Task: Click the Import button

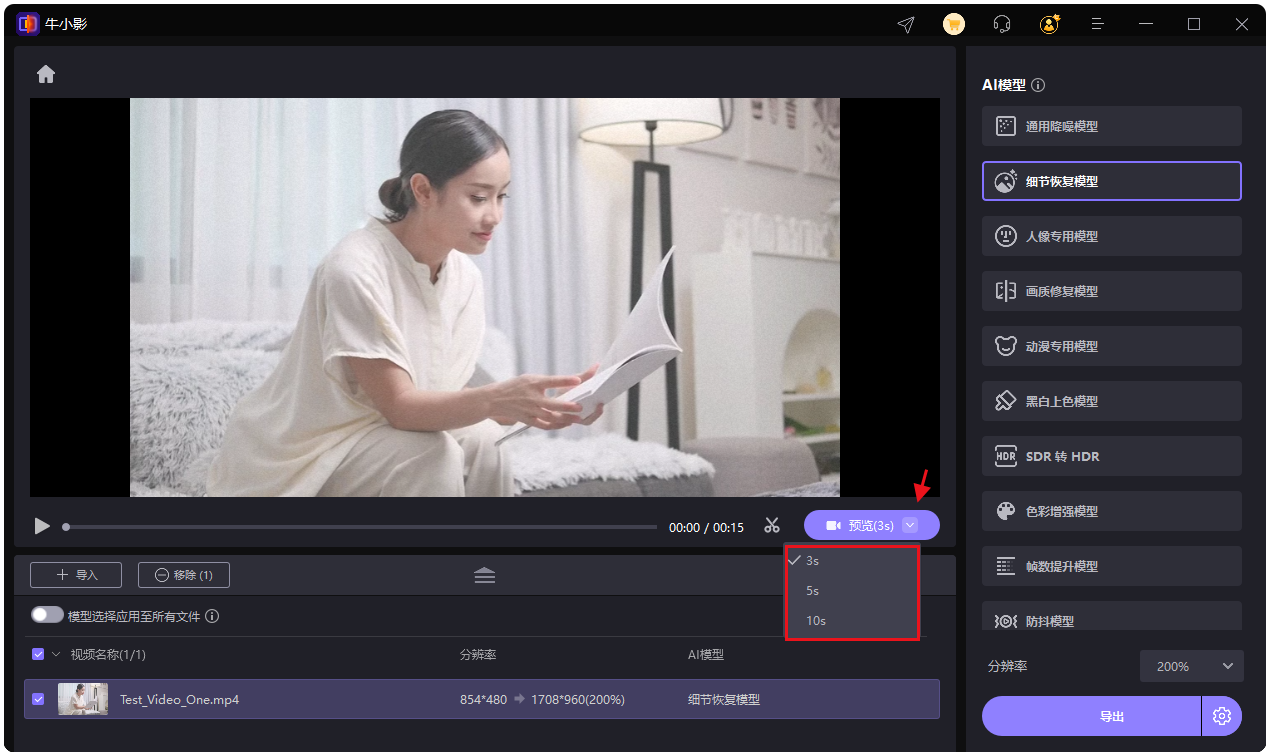Action: pos(76,575)
